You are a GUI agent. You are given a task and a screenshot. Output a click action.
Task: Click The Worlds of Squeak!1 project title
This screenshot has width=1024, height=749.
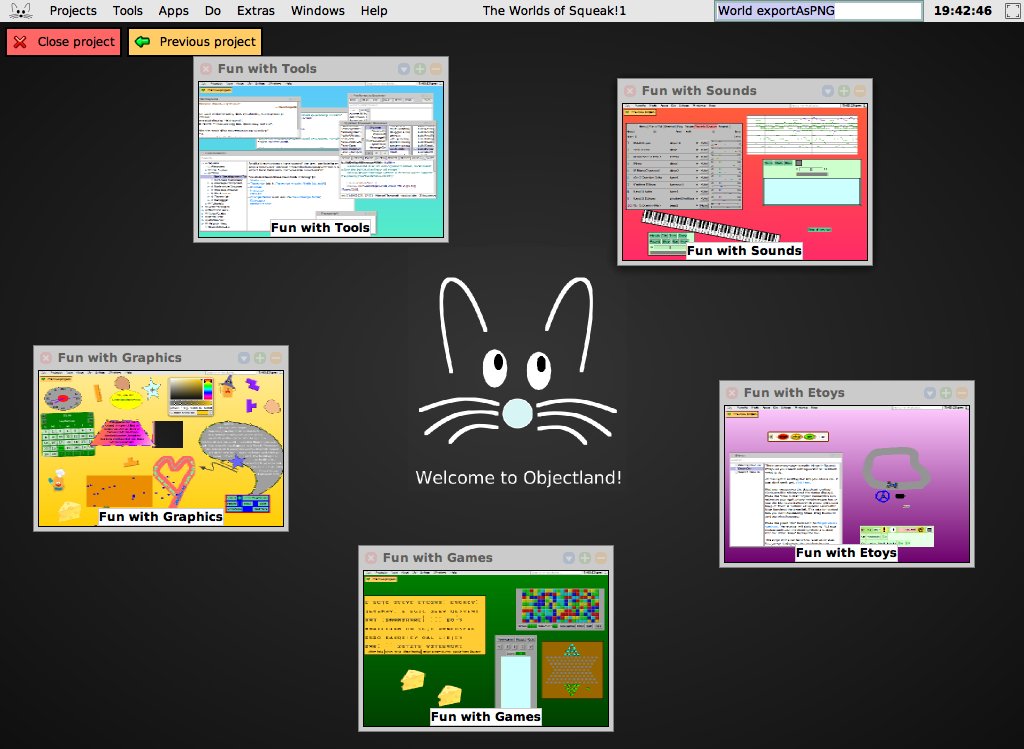tap(554, 10)
